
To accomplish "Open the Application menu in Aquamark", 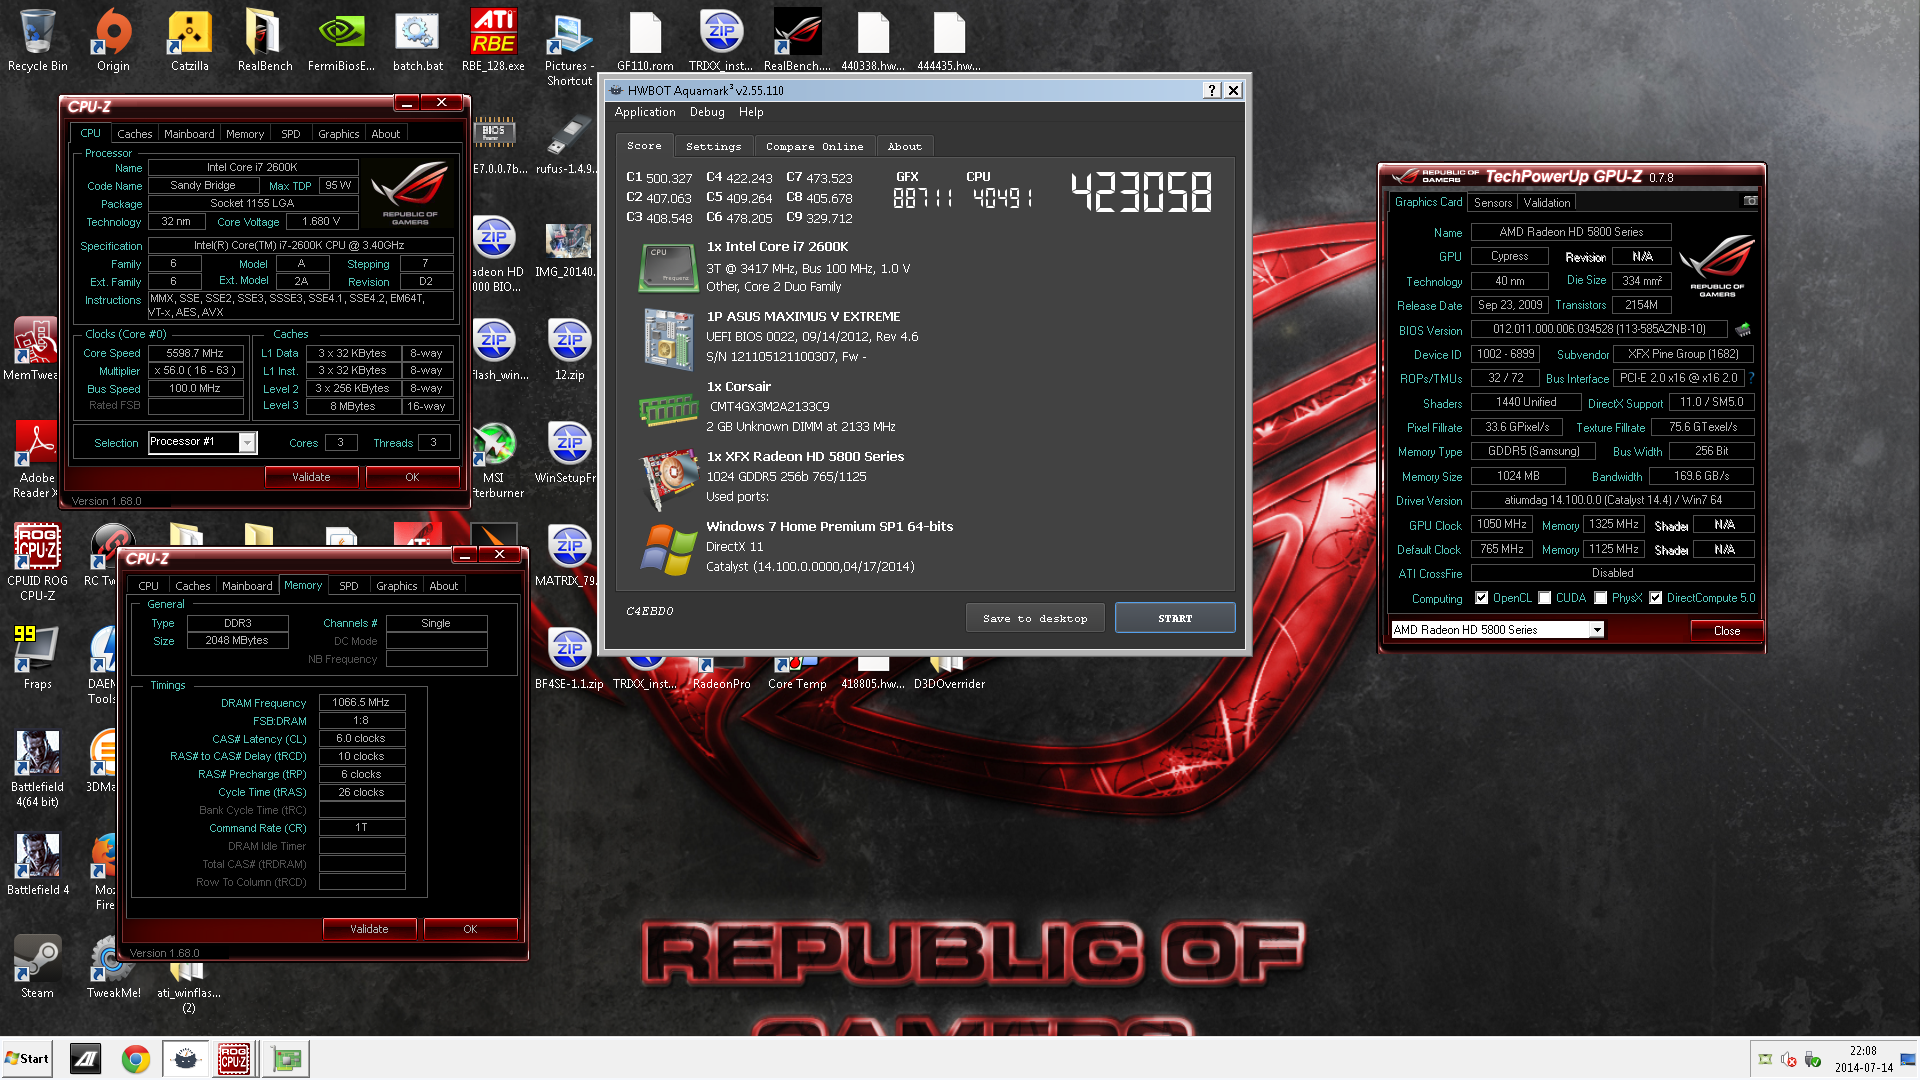I will pos(645,112).
